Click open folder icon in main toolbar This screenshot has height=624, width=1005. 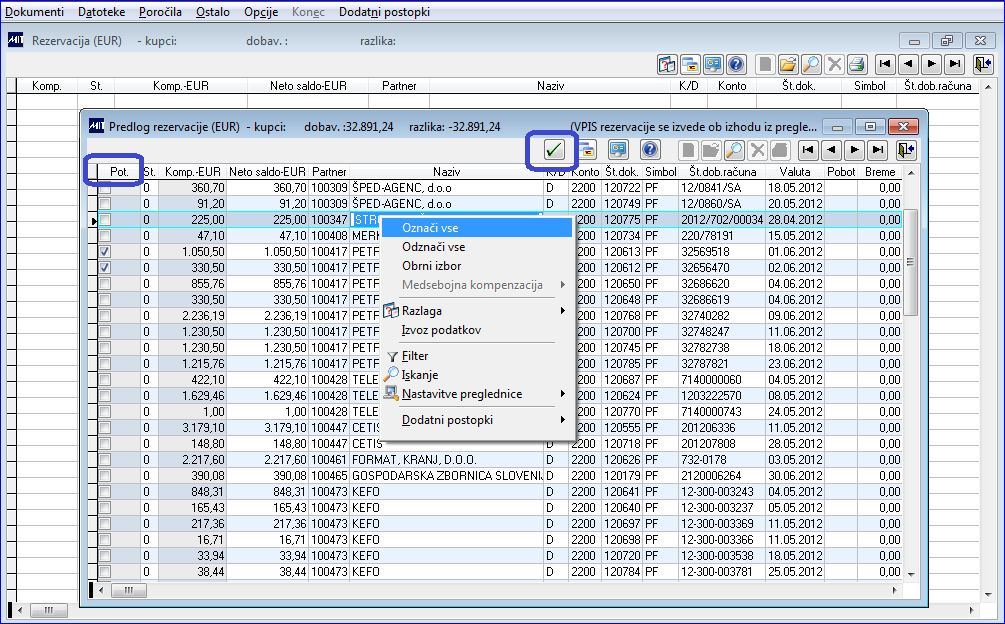point(787,64)
